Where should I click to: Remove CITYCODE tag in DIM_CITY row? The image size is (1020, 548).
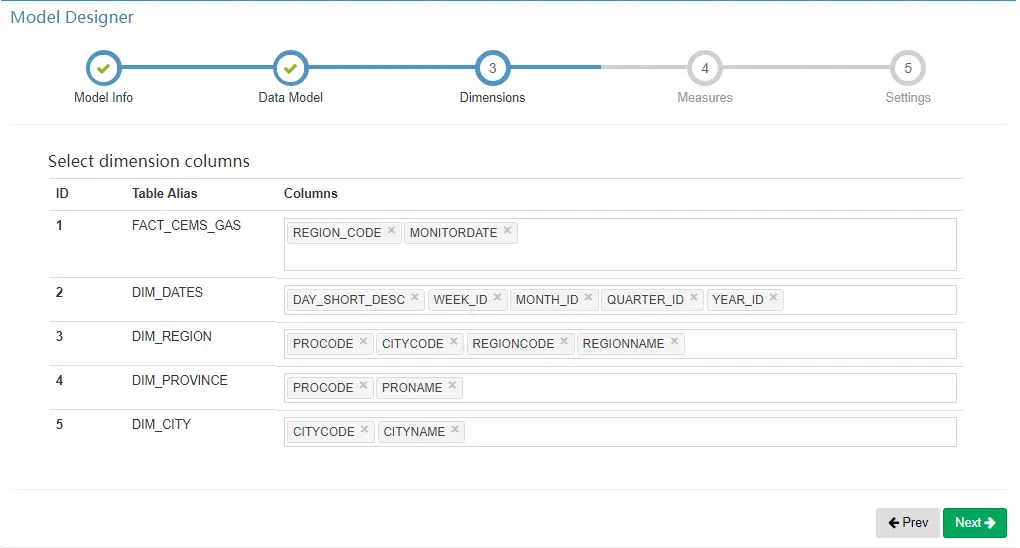365,429
